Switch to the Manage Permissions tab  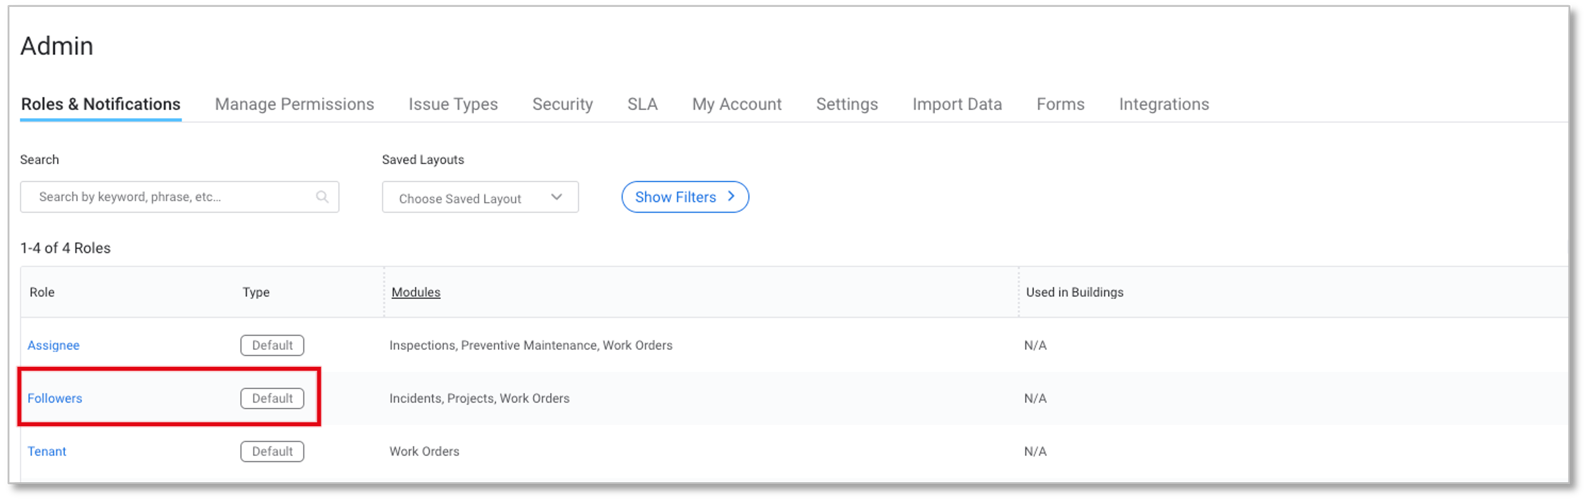(x=294, y=104)
